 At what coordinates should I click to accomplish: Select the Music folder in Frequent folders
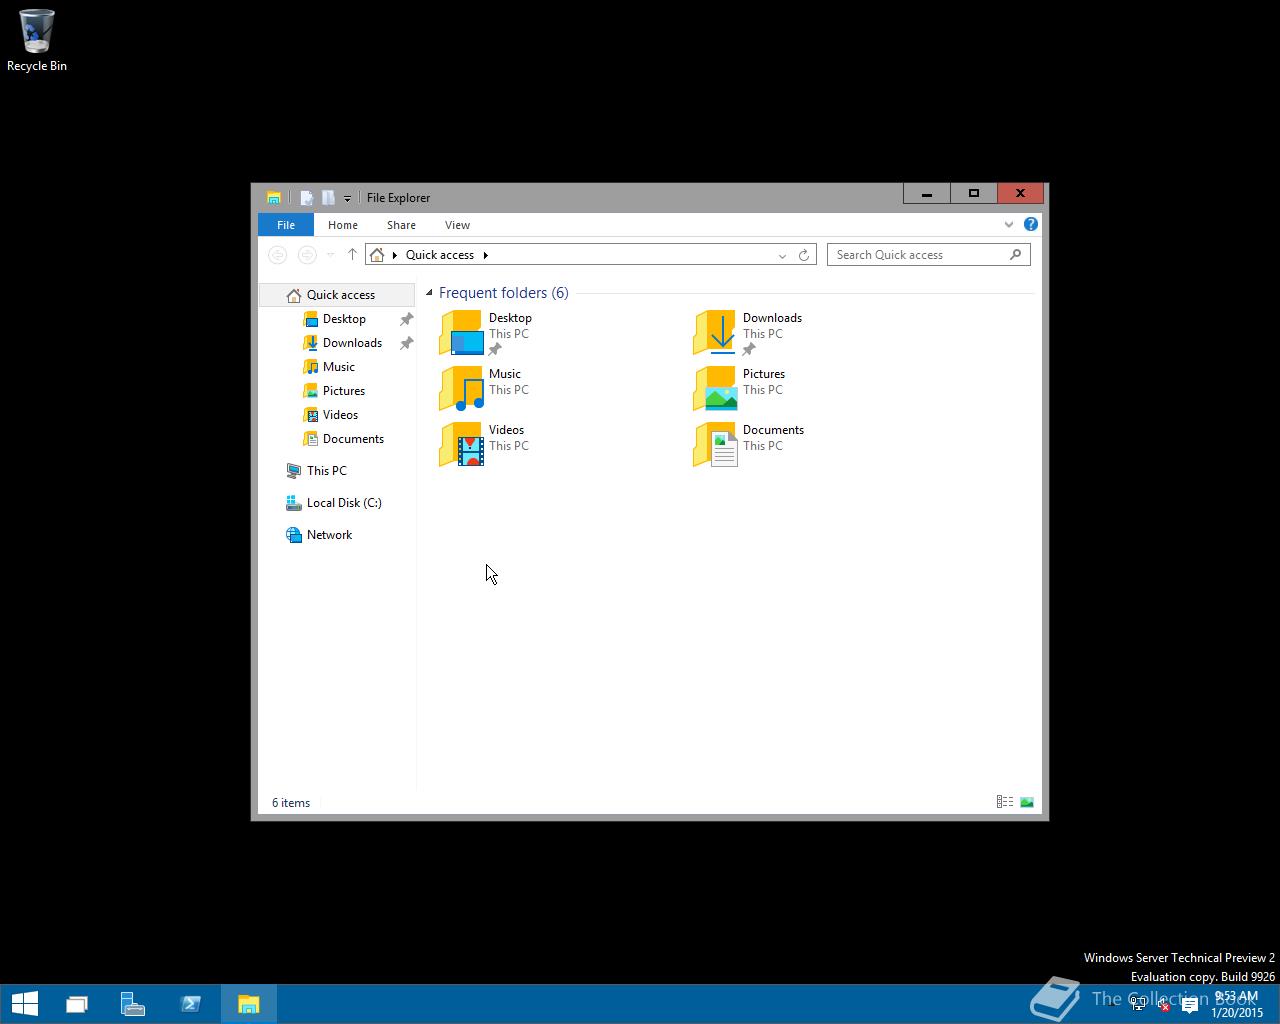485,389
